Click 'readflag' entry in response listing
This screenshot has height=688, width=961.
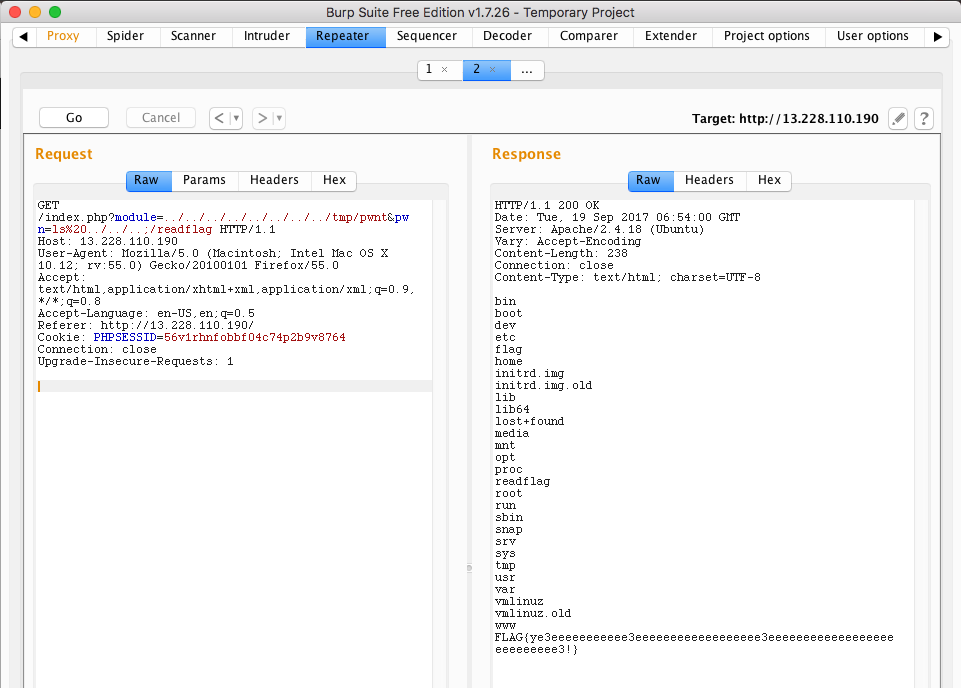522,482
